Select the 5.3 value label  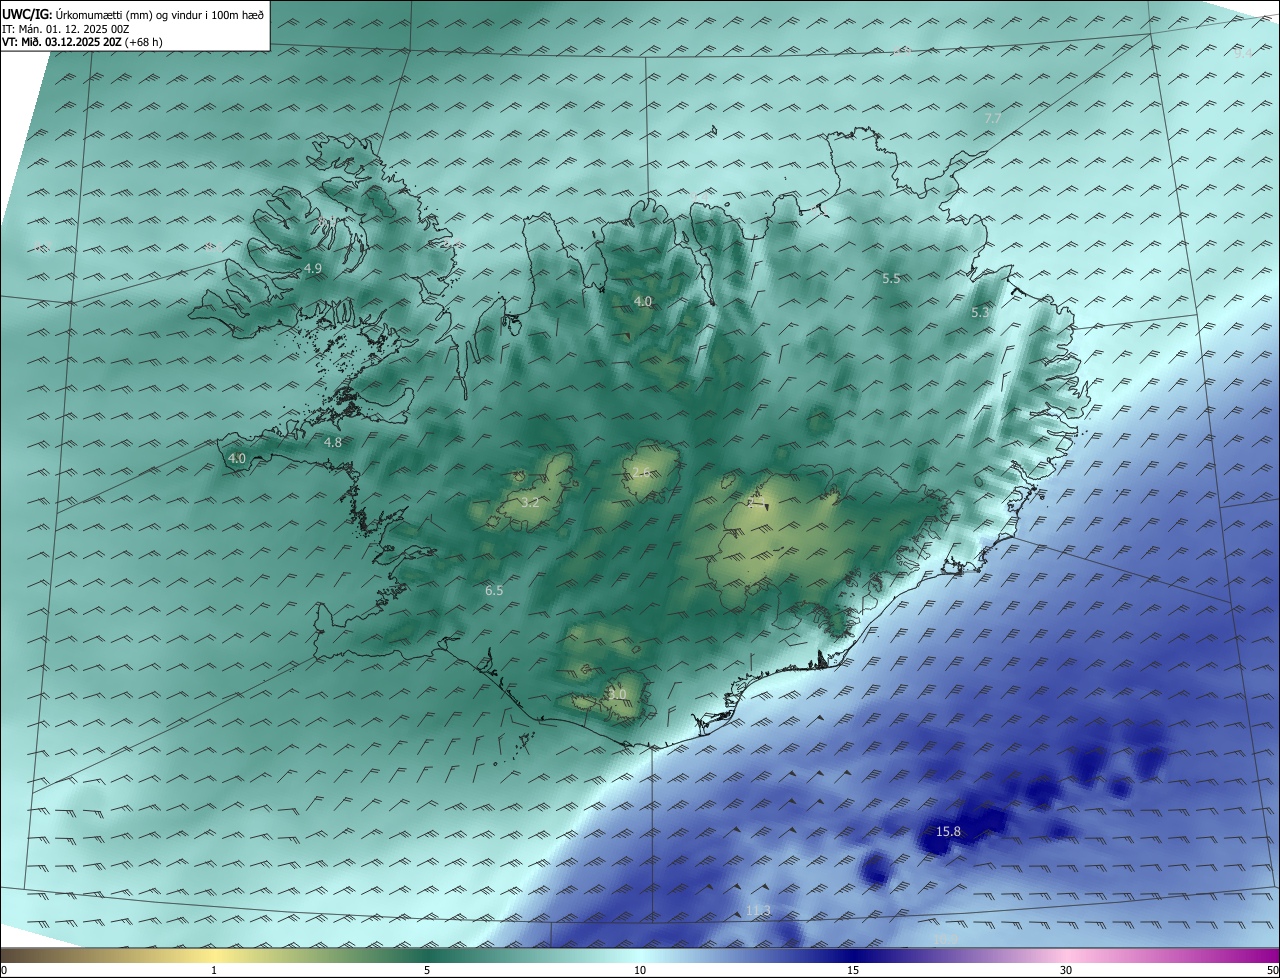click(x=980, y=313)
